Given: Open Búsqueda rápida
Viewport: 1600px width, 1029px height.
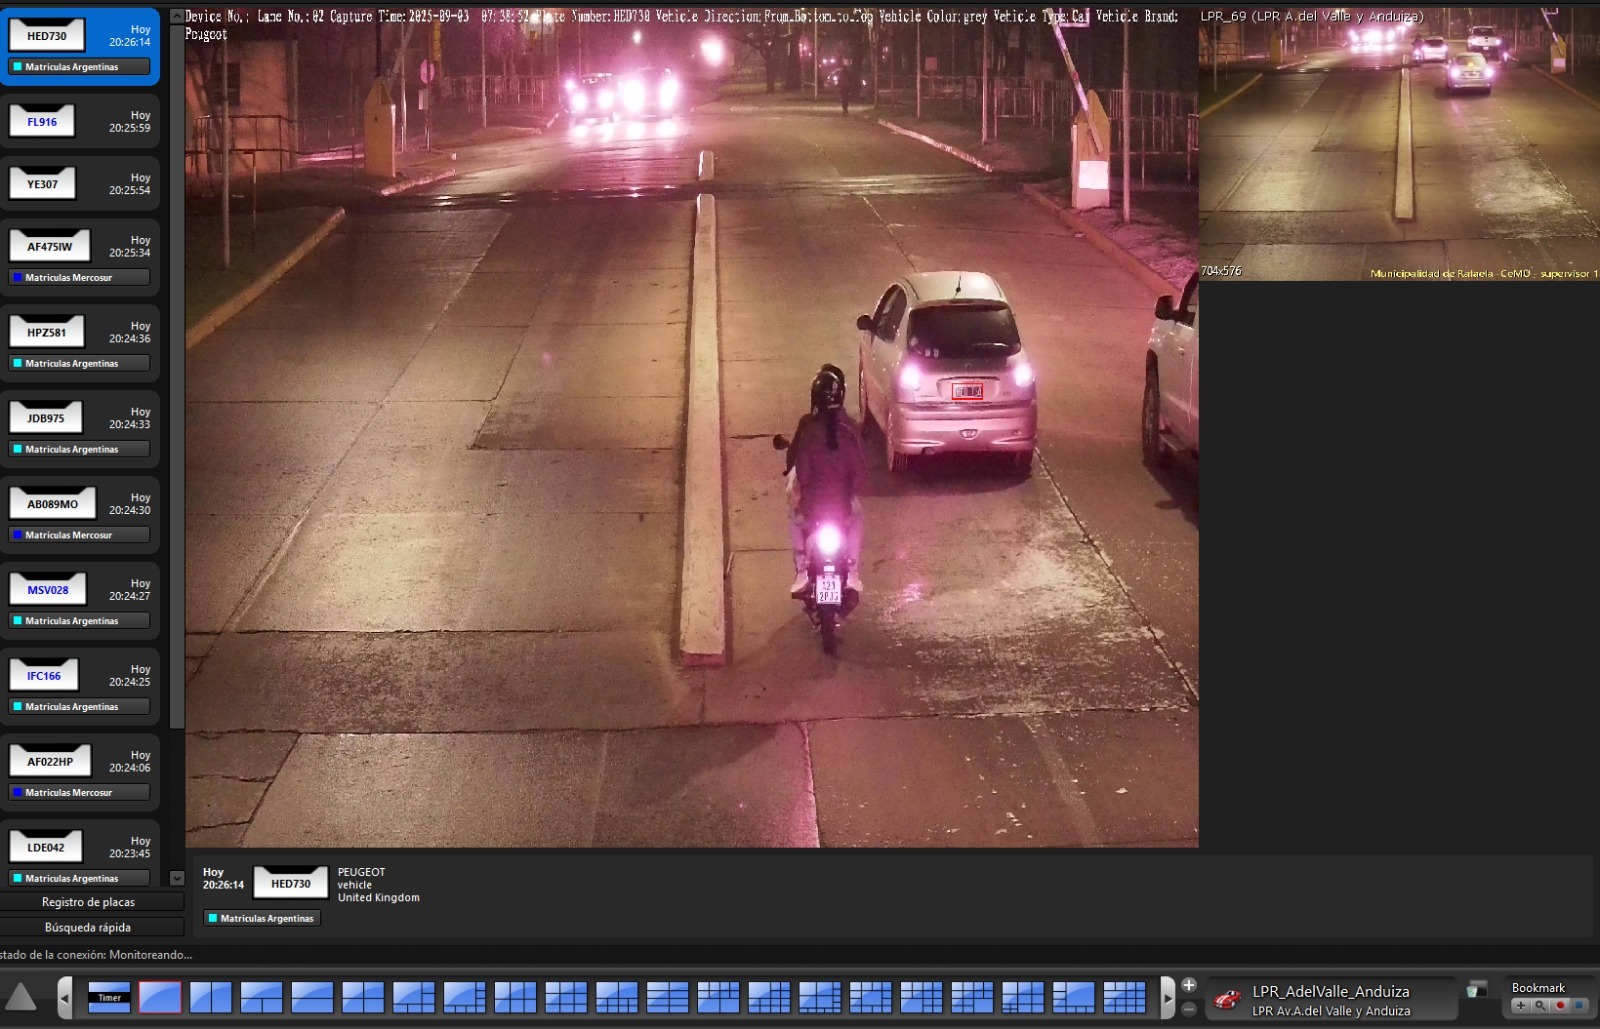Looking at the screenshot, I should tap(88, 927).
